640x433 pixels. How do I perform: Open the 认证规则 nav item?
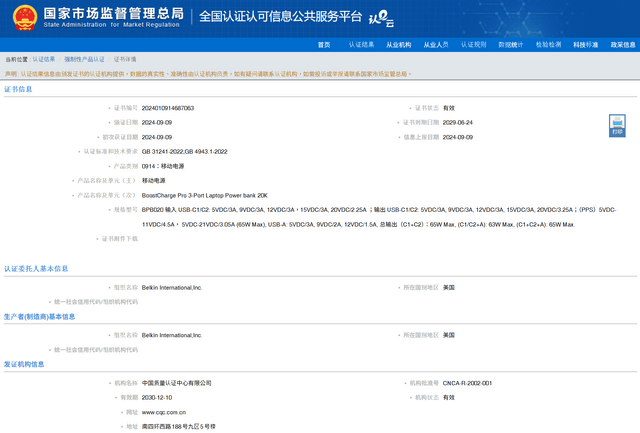coord(473,45)
